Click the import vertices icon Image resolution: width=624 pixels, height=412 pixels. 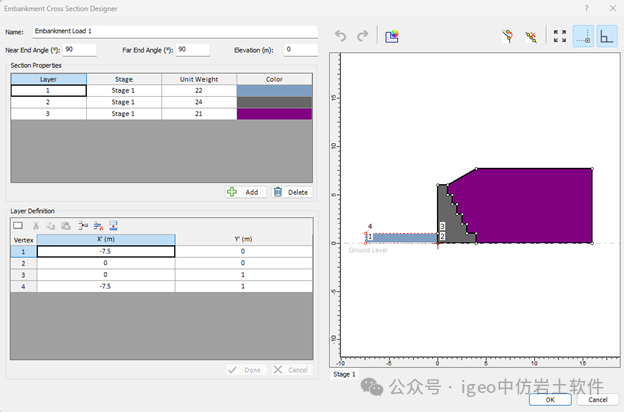point(113,226)
